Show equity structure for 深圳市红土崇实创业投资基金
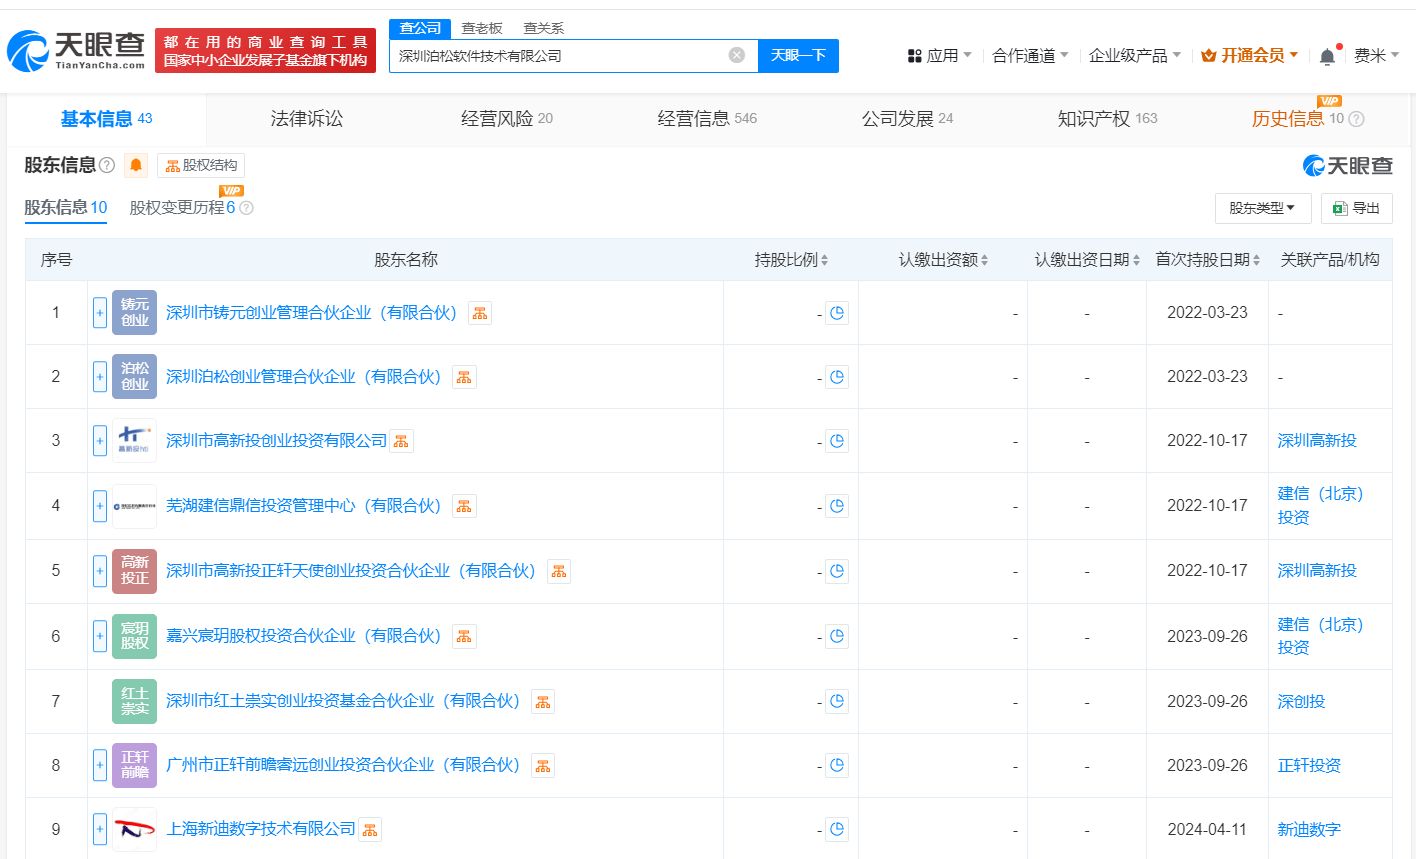 pos(543,701)
